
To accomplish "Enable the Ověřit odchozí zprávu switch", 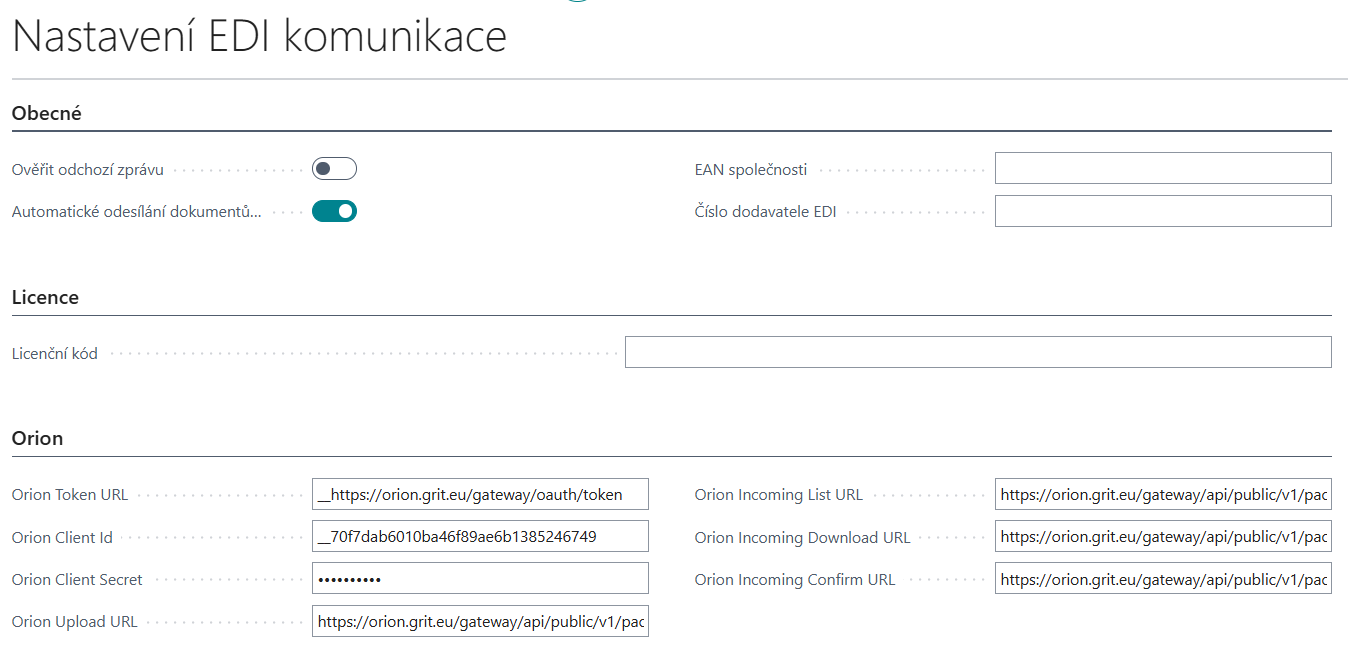I will coord(334,169).
